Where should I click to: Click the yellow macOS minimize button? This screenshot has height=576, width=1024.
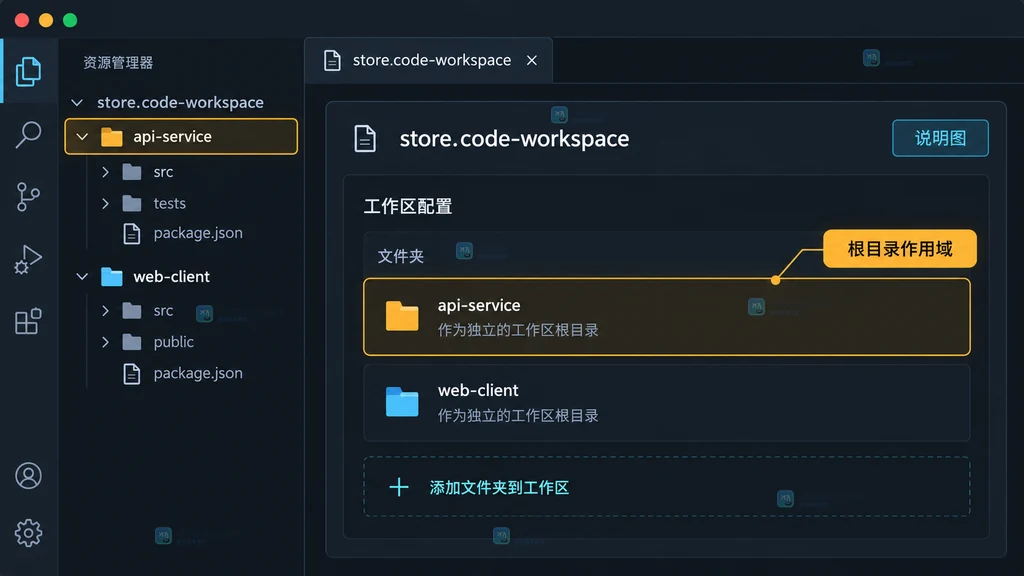click(46, 20)
